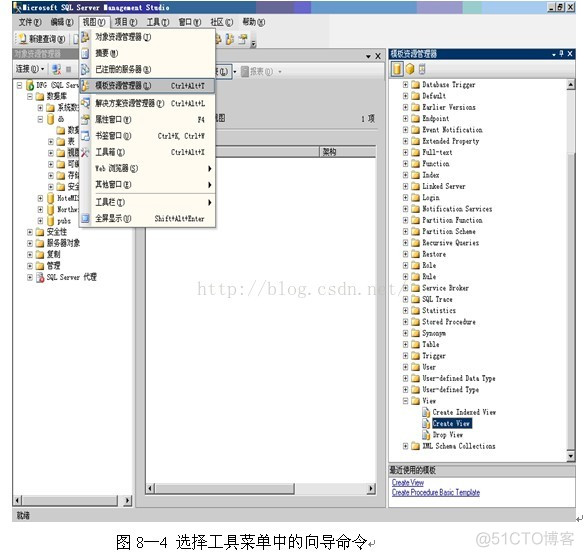
Task: Choose 模板资源管理器 from the menu
Action: [147, 86]
